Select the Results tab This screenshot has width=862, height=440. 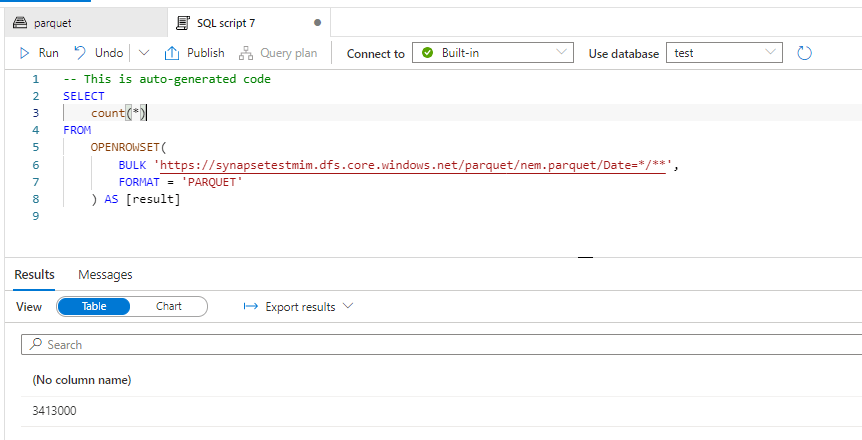pos(34,274)
